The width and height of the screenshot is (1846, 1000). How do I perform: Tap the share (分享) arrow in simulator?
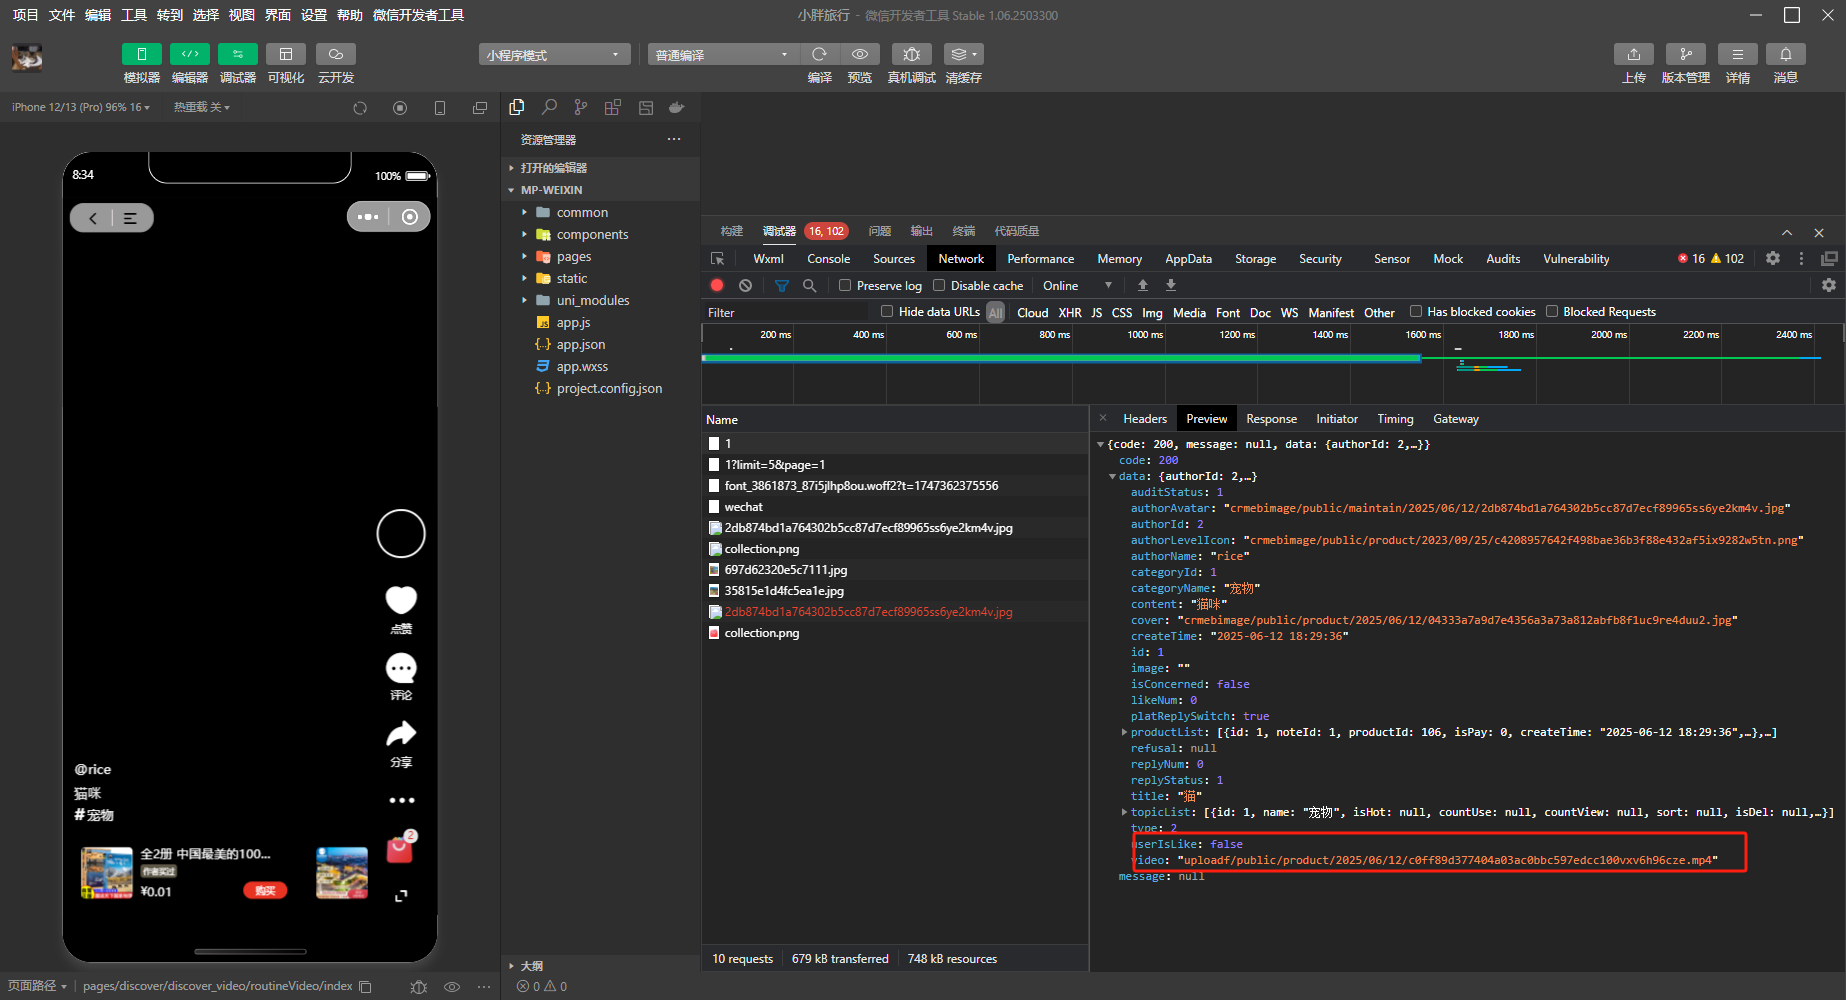[x=401, y=734]
